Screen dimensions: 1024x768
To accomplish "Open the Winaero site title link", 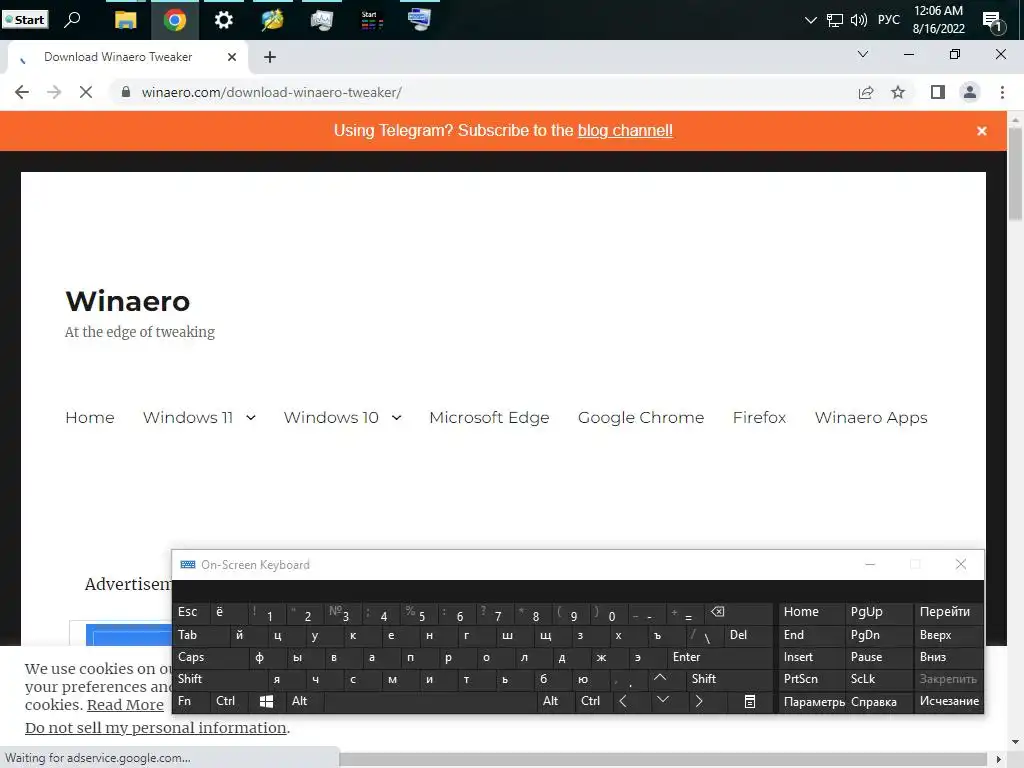I will (x=127, y=301).
